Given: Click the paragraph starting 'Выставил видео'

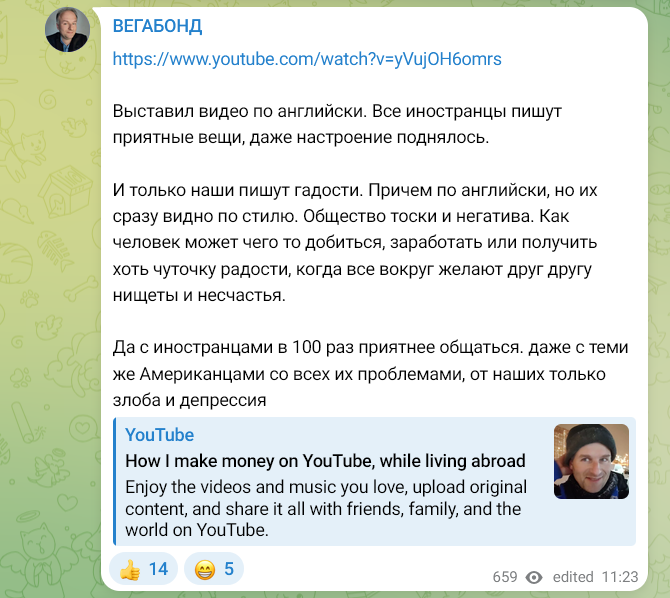Looking at the screenshot, I should tap(337, 124).
